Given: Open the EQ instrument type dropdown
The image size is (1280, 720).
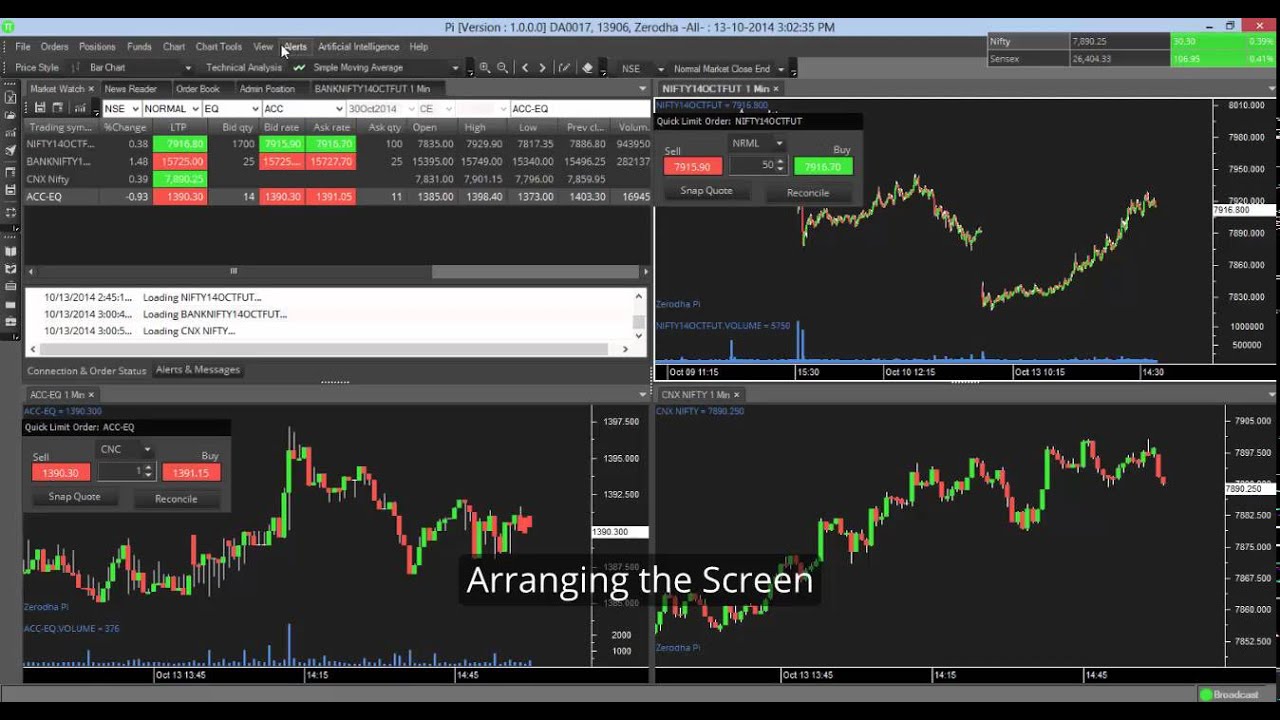Looking at the screenshot, I should pos(254,109).
